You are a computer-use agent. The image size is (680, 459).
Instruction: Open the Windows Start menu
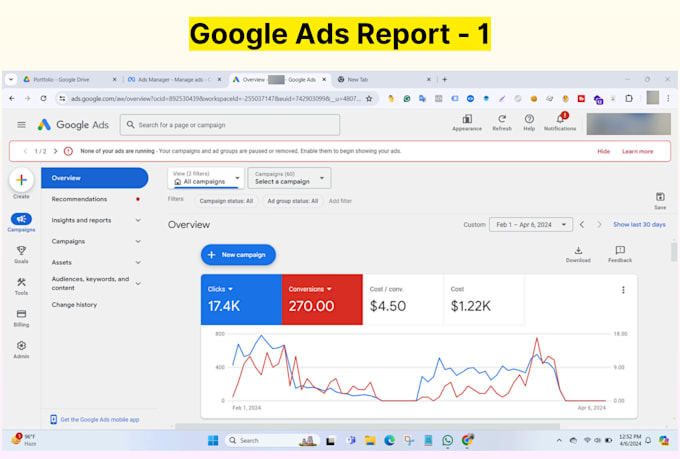pyautogui.click(x=213, y=440)
